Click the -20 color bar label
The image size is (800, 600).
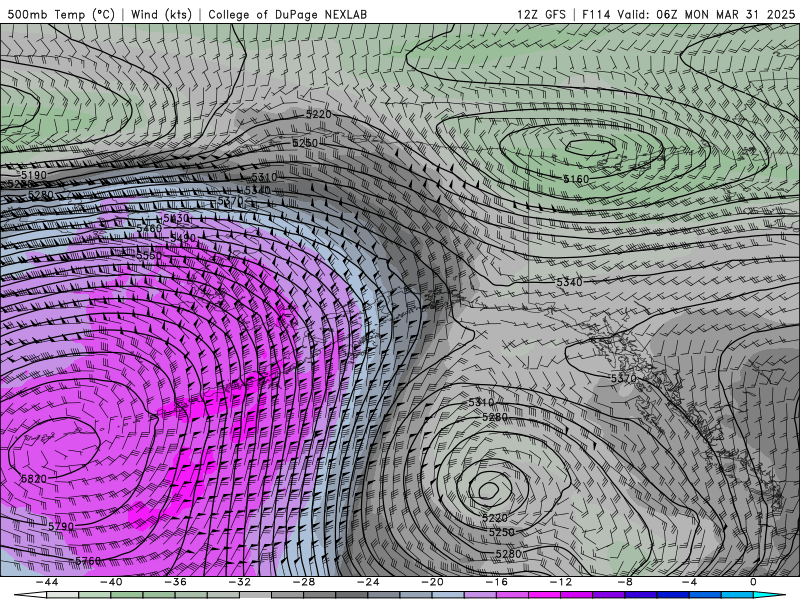433,582
